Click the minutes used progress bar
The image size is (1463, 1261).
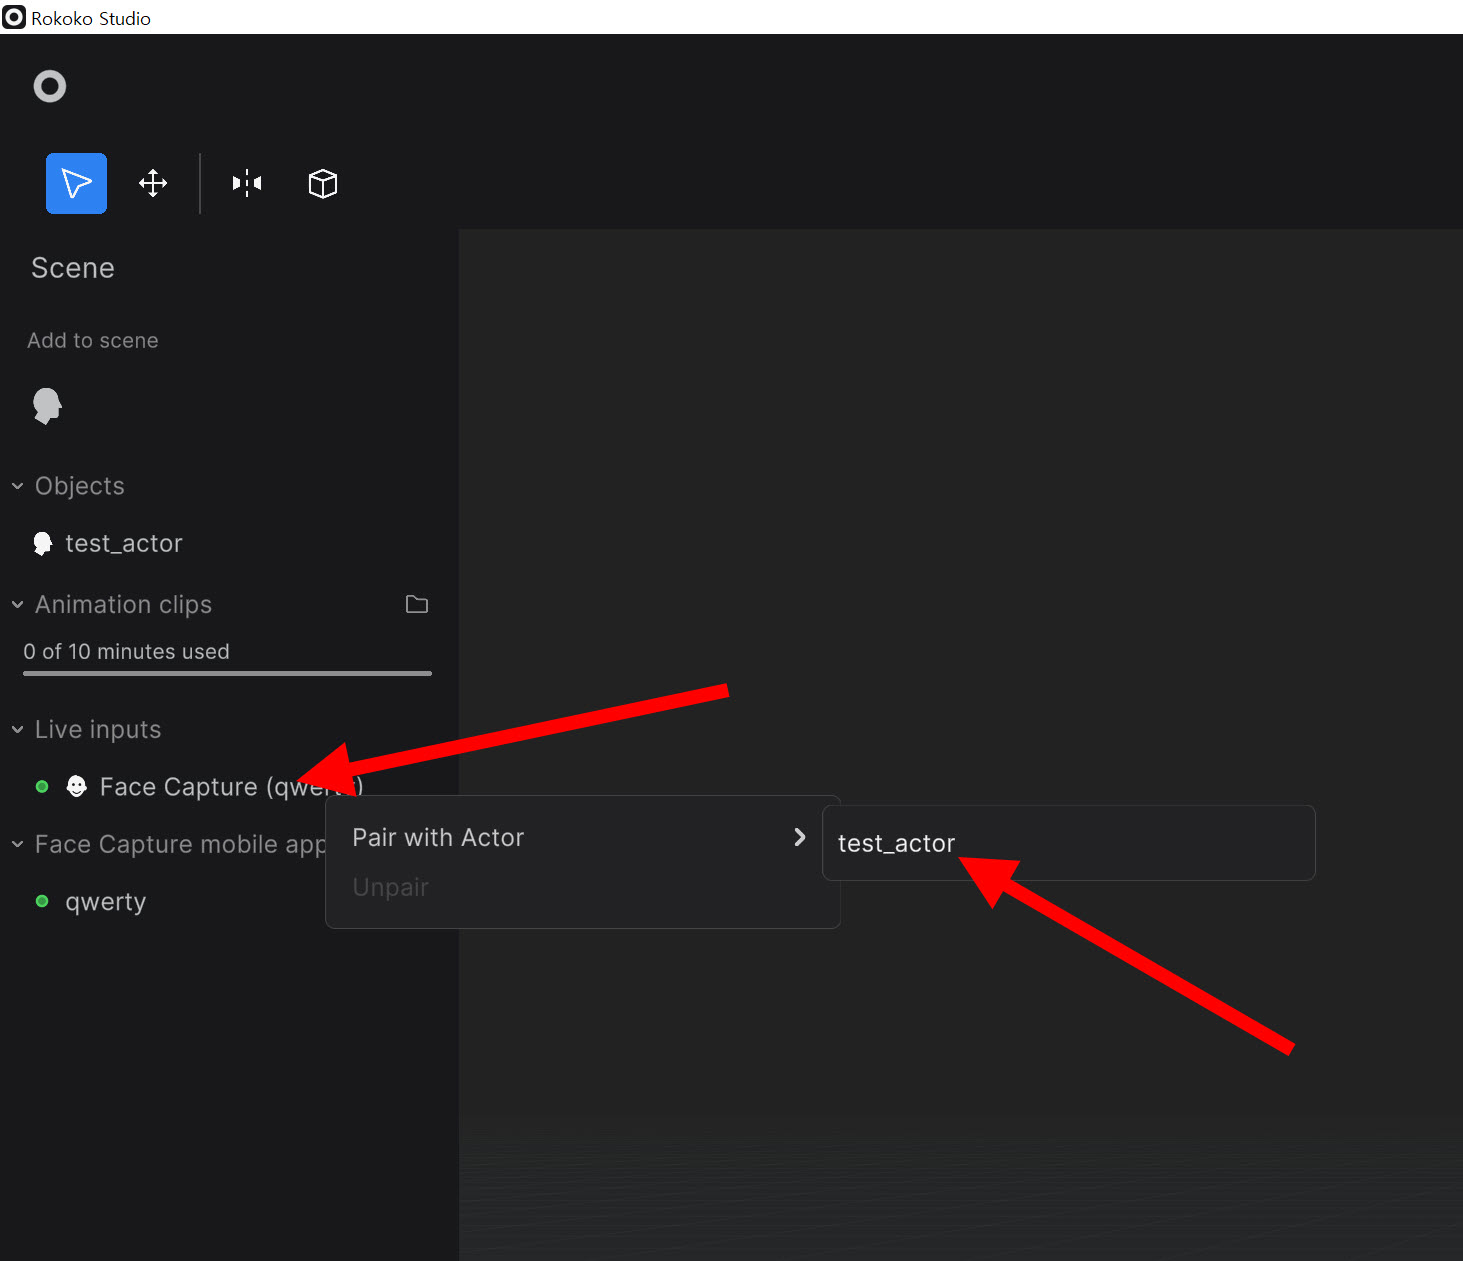pyautogui.click(x=227, y=674)
